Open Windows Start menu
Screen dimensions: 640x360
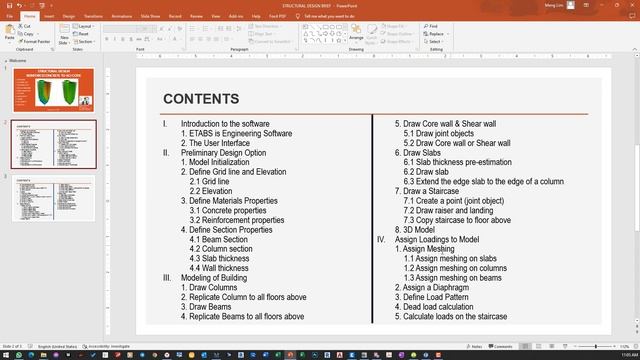(x=6, y=355)
